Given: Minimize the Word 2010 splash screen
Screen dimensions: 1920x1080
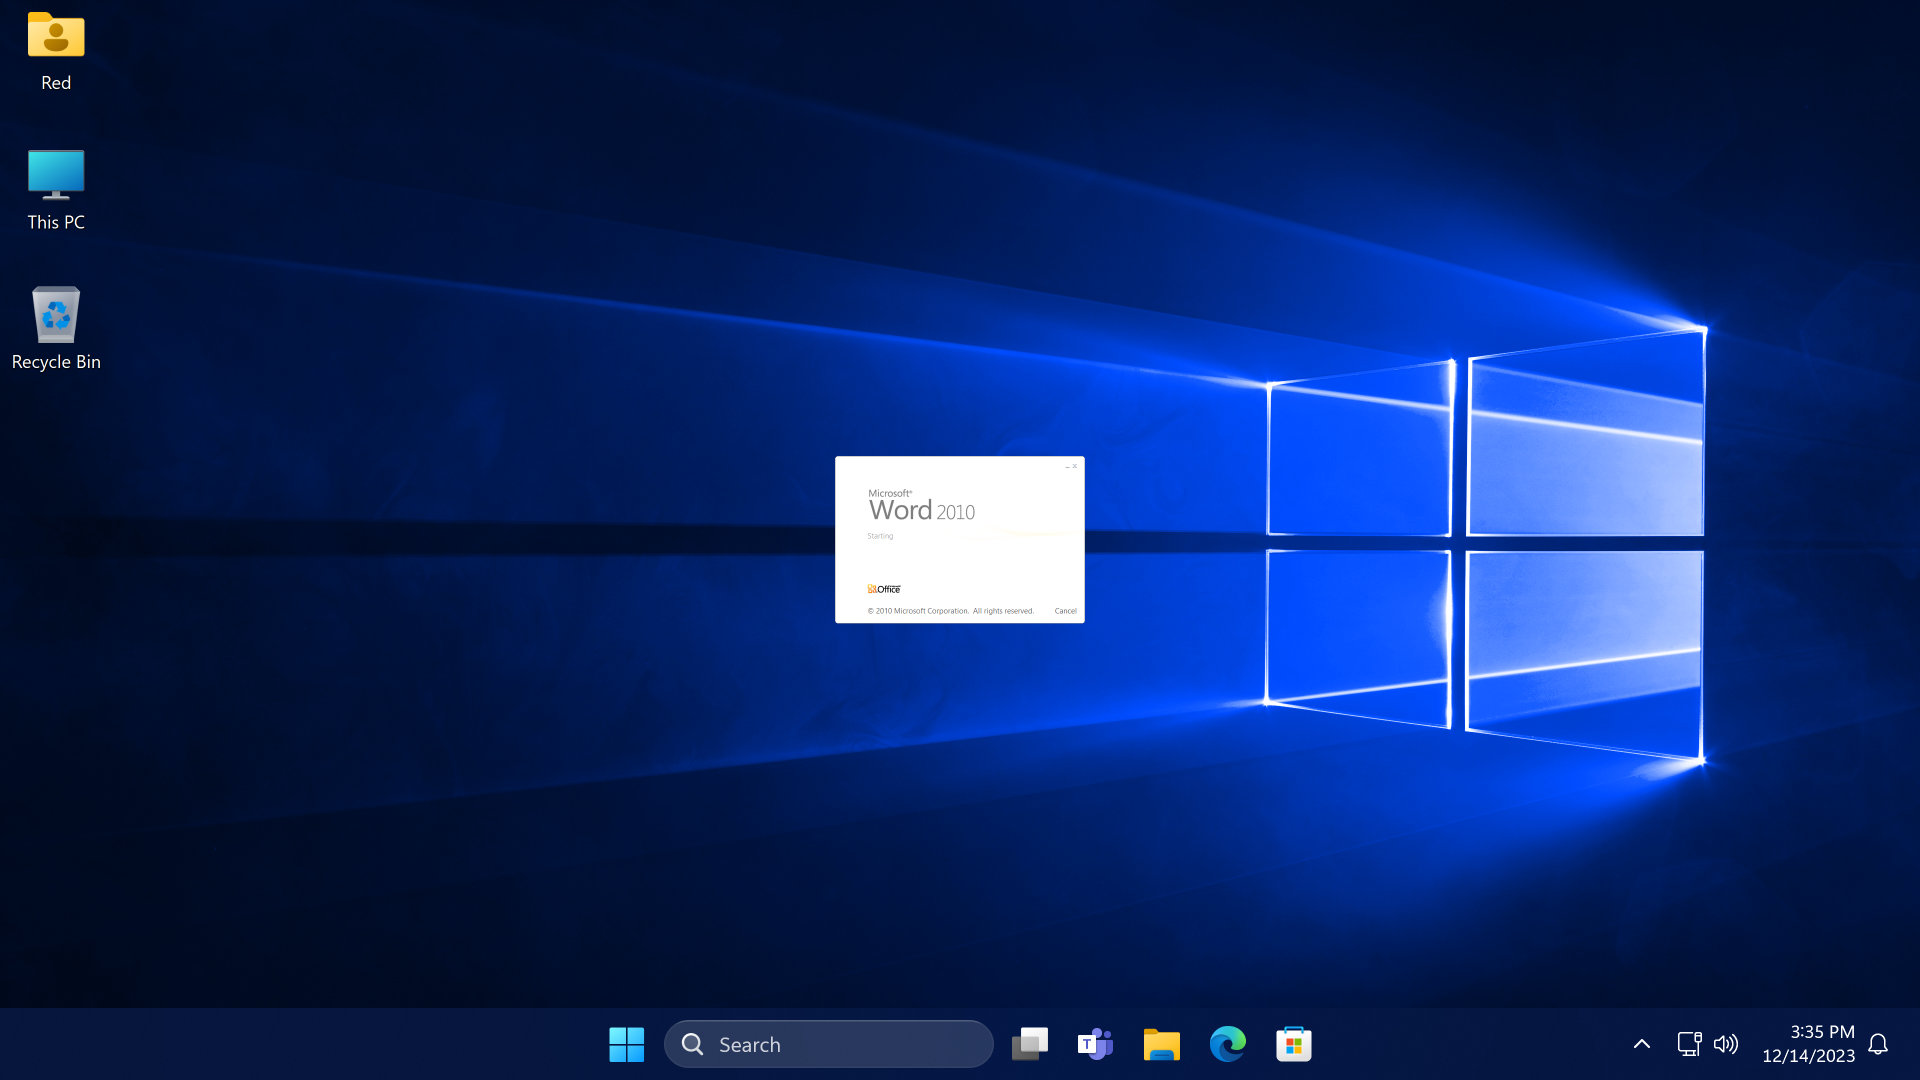Looking at the screenshot, I should pos(1067,467).
